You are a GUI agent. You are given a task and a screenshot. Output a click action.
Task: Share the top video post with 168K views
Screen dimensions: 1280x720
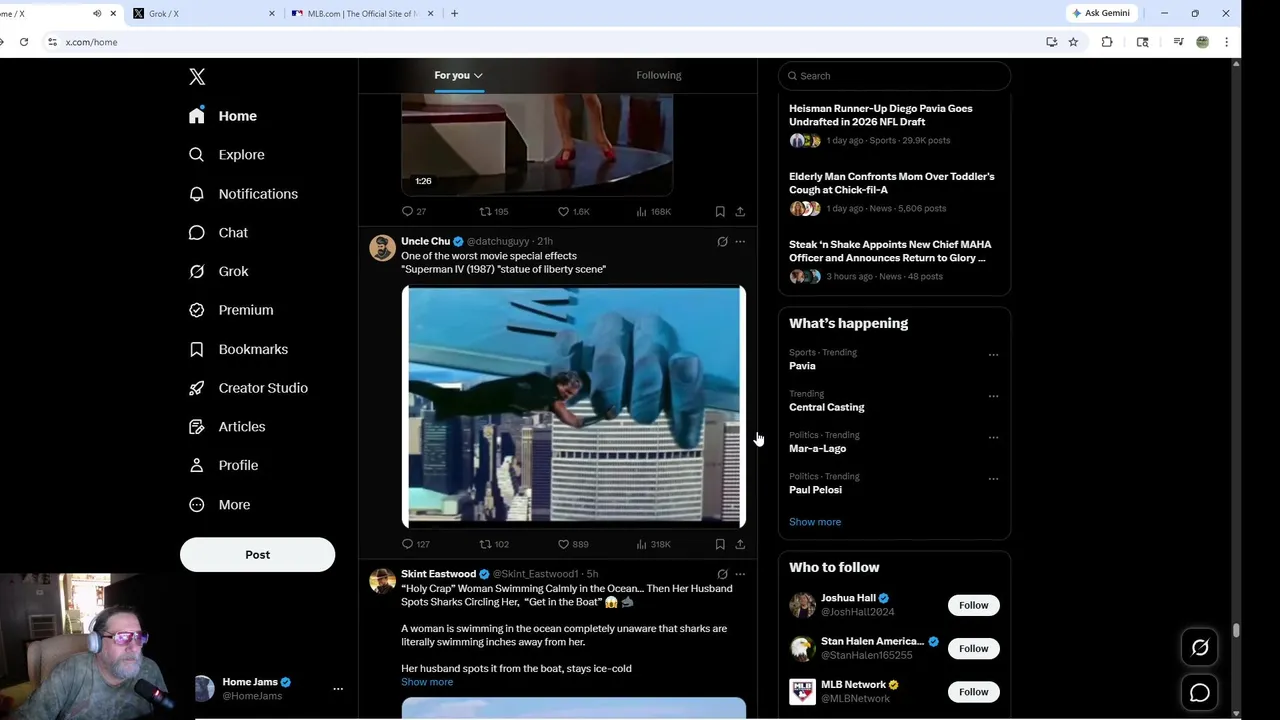[740, 212]
